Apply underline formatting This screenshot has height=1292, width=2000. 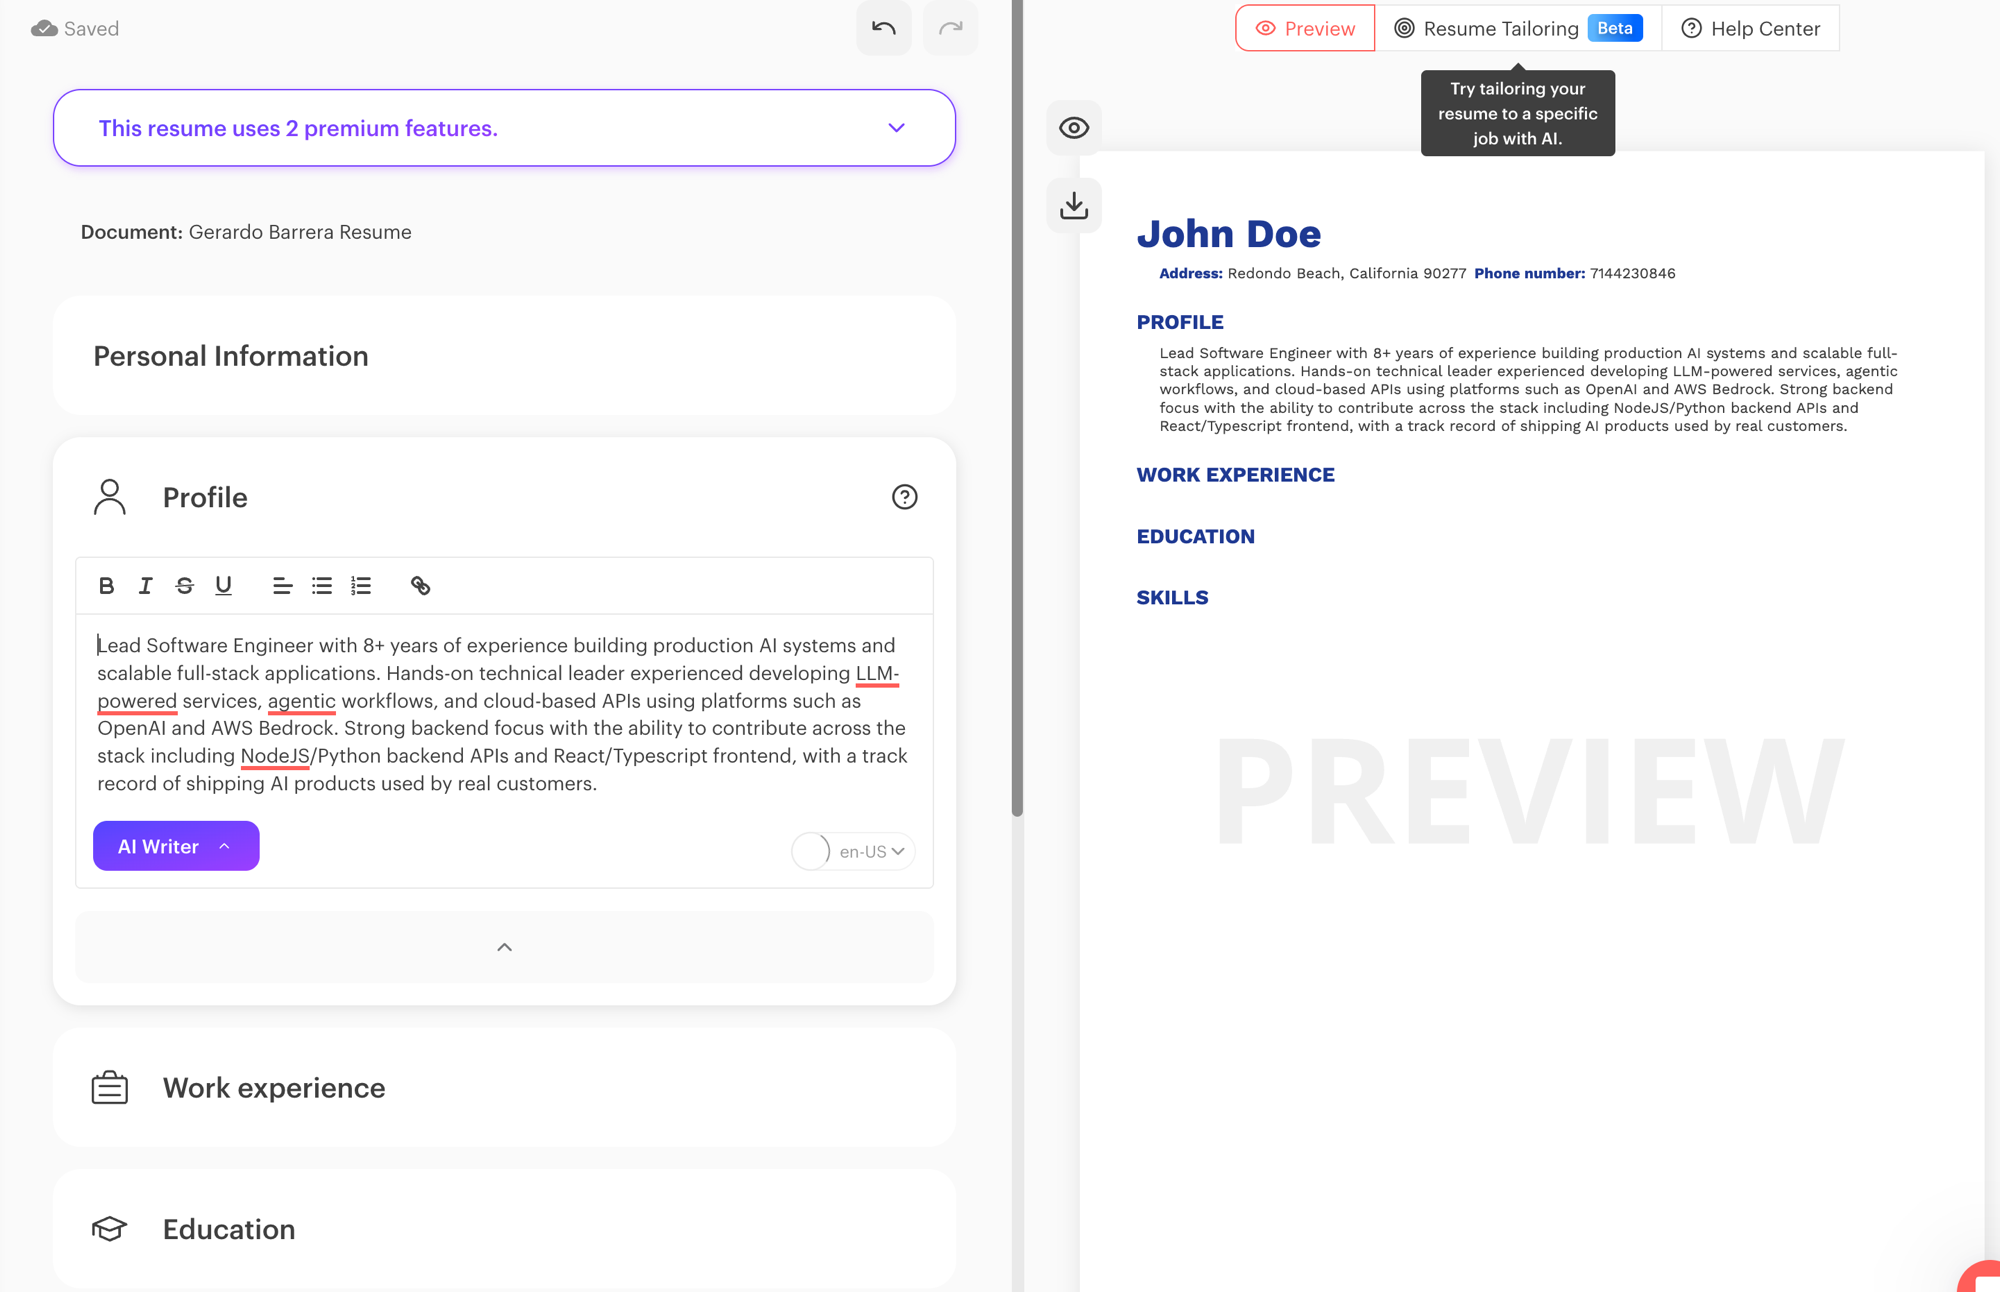223,586
